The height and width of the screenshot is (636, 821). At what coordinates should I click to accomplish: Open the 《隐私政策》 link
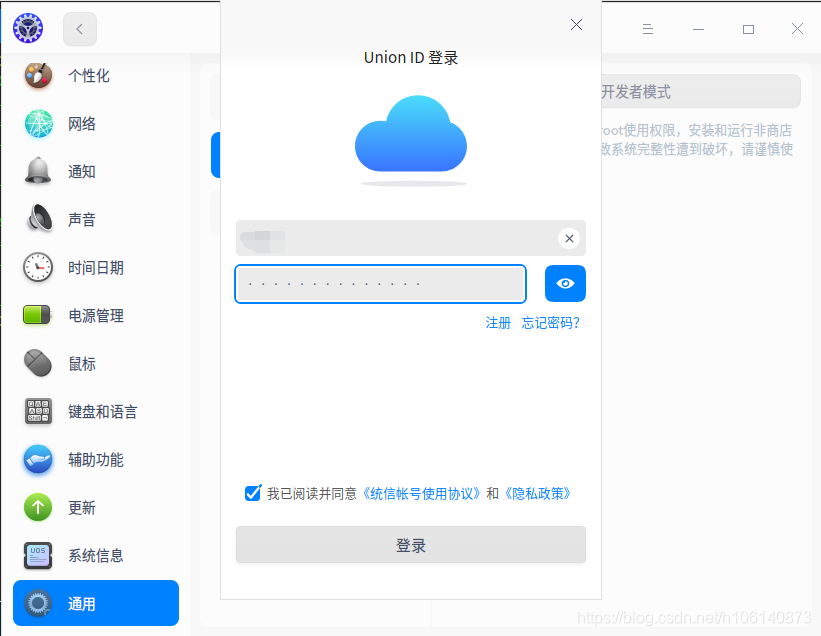(538, 494)
